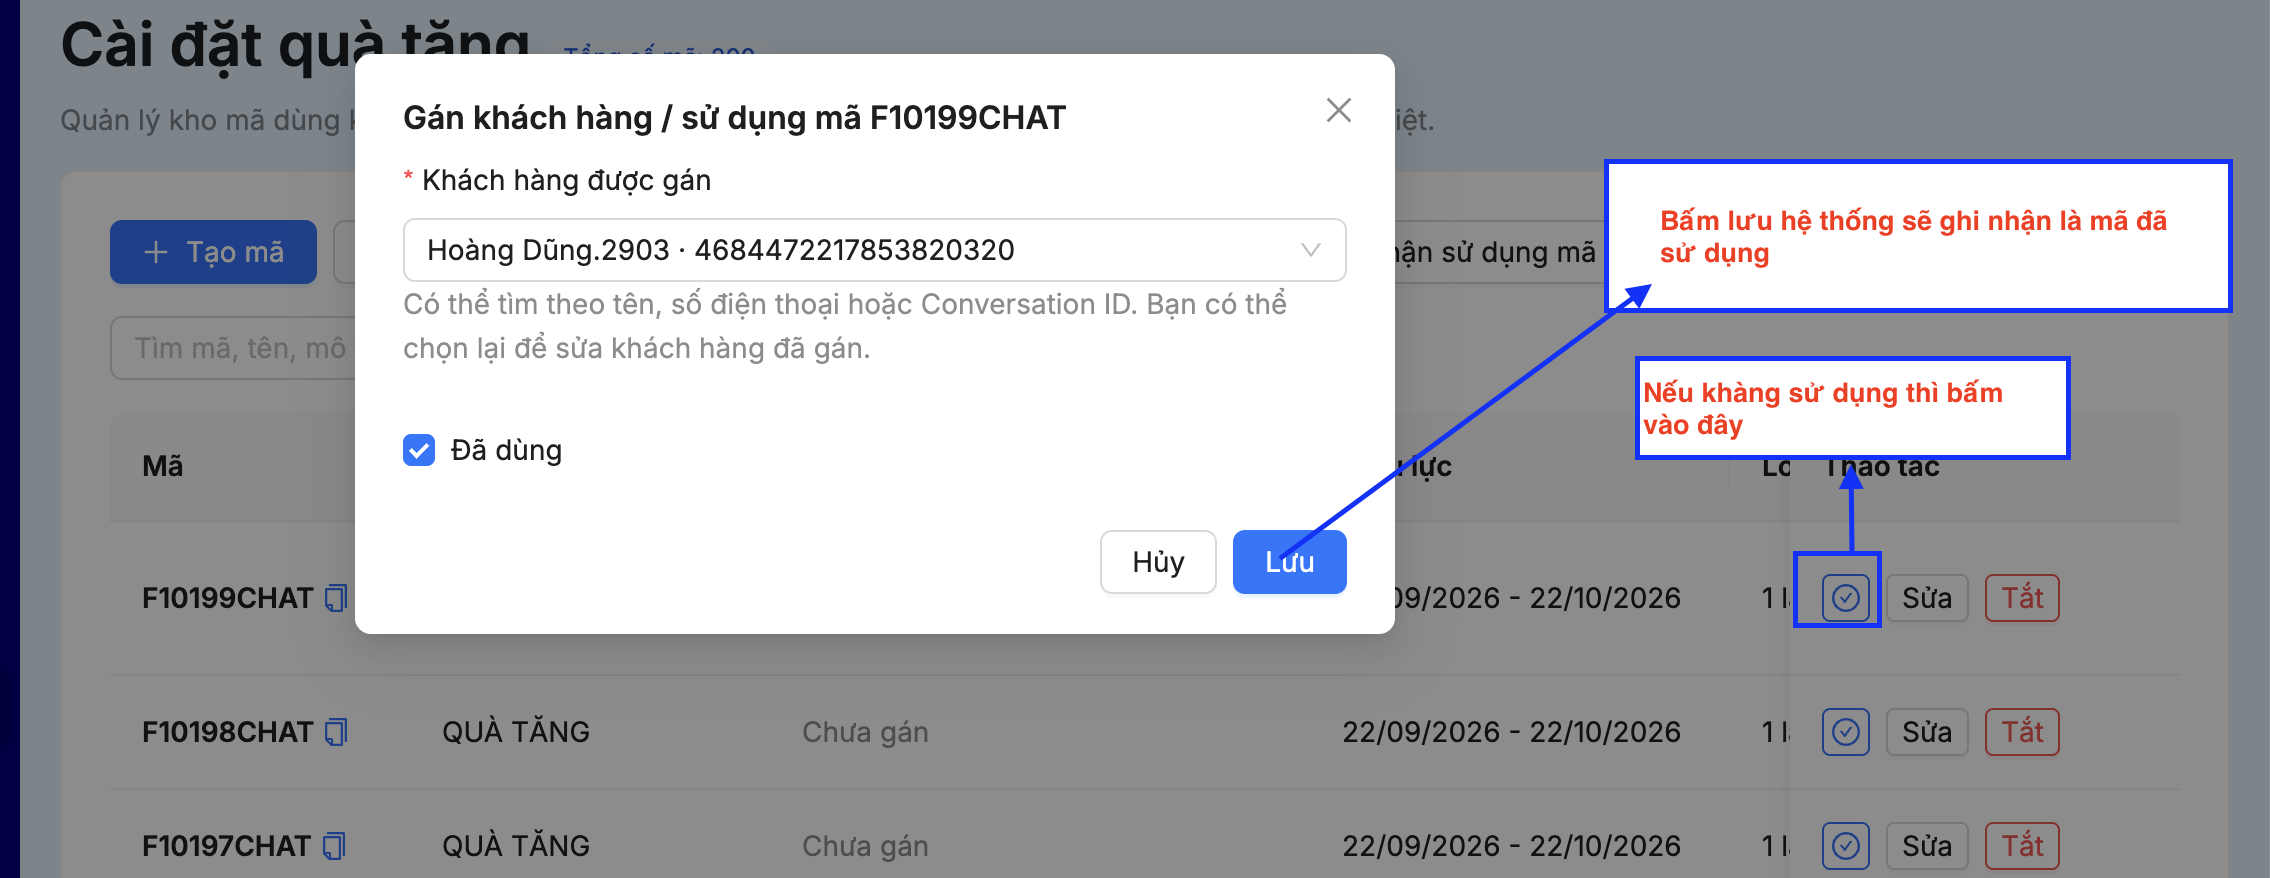The width and height of the screenshot is (2270, 878).
Task: Click the validity dates in the F10198CHAT row
Action: tap(1511, 732)
